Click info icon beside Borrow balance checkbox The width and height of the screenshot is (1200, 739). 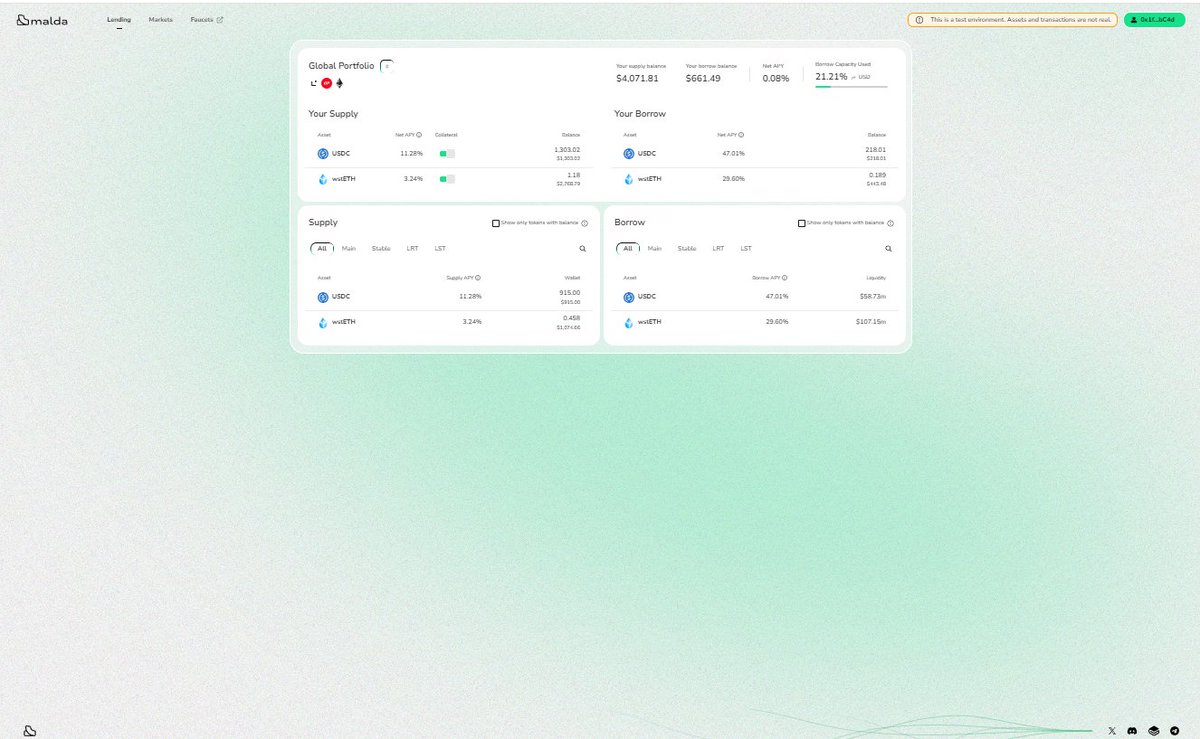[x=890, y=223]
